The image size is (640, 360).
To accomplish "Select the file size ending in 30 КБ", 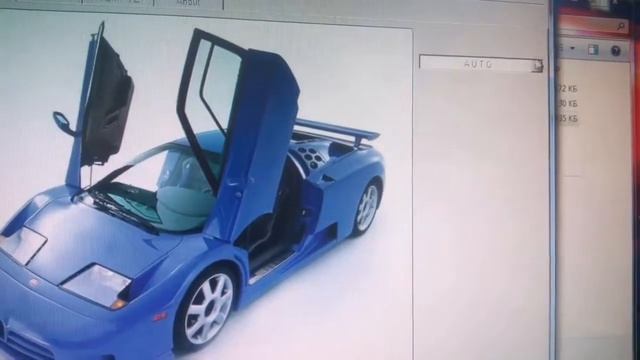I will (x=568, y=104).
